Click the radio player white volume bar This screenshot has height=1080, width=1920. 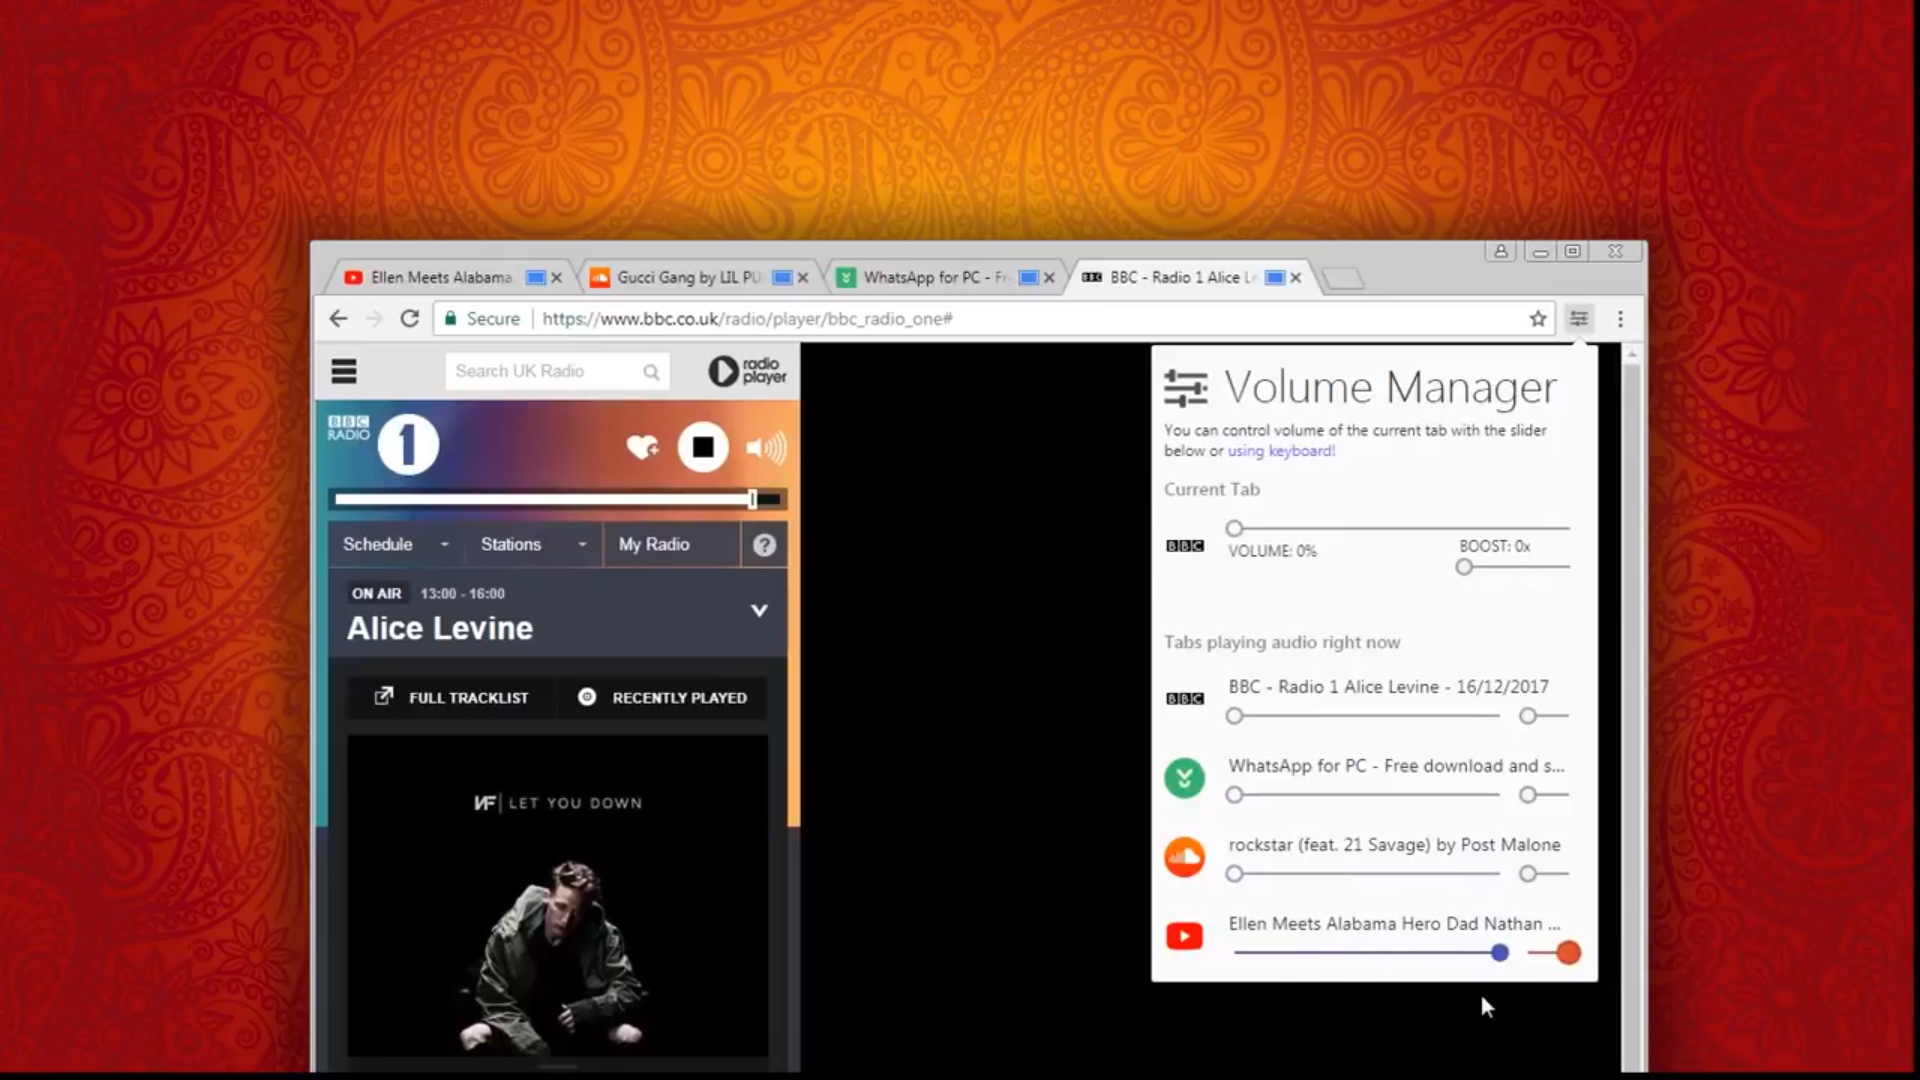pos(558,499)
